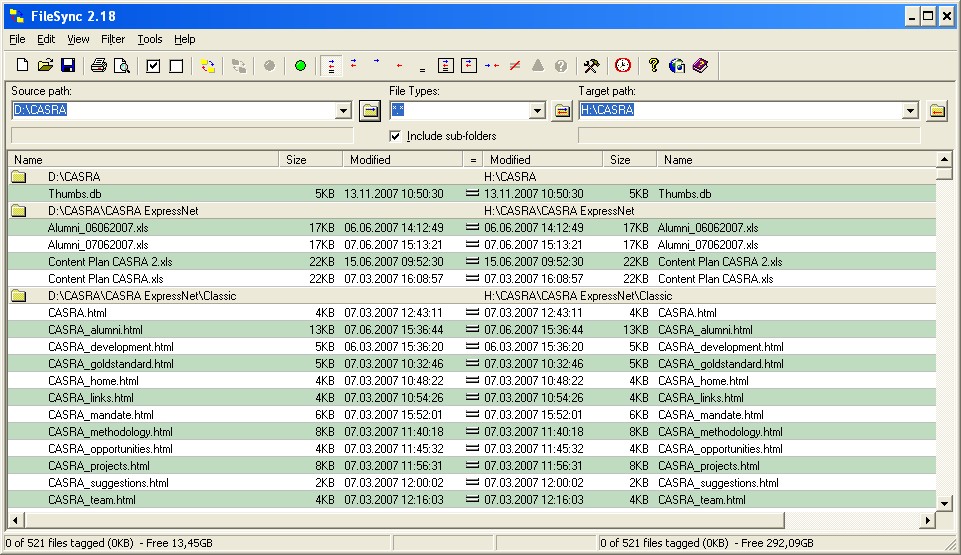Click the green circle start icon
Viewport: 961px width, 555px height.
(x=300, y=66)
